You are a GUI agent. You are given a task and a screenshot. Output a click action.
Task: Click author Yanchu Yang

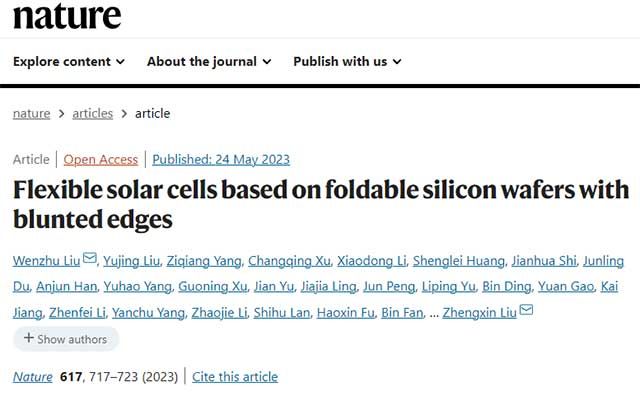[149, 313]
